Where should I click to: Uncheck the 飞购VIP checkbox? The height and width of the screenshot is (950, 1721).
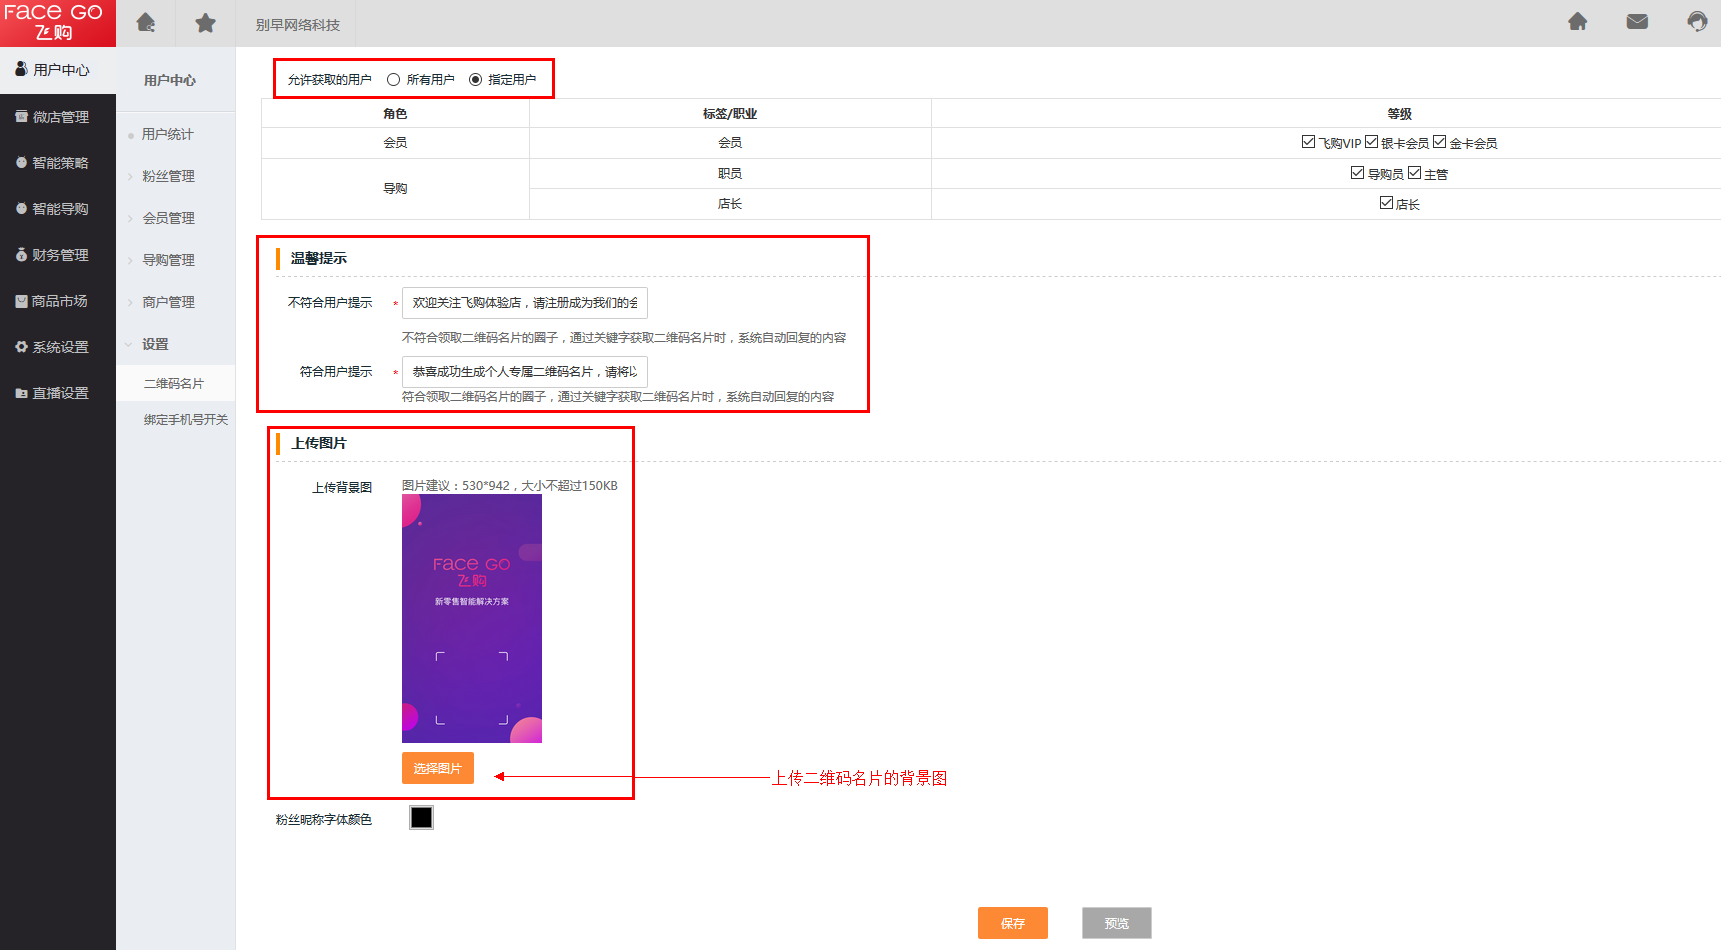tap(1308, 142)
